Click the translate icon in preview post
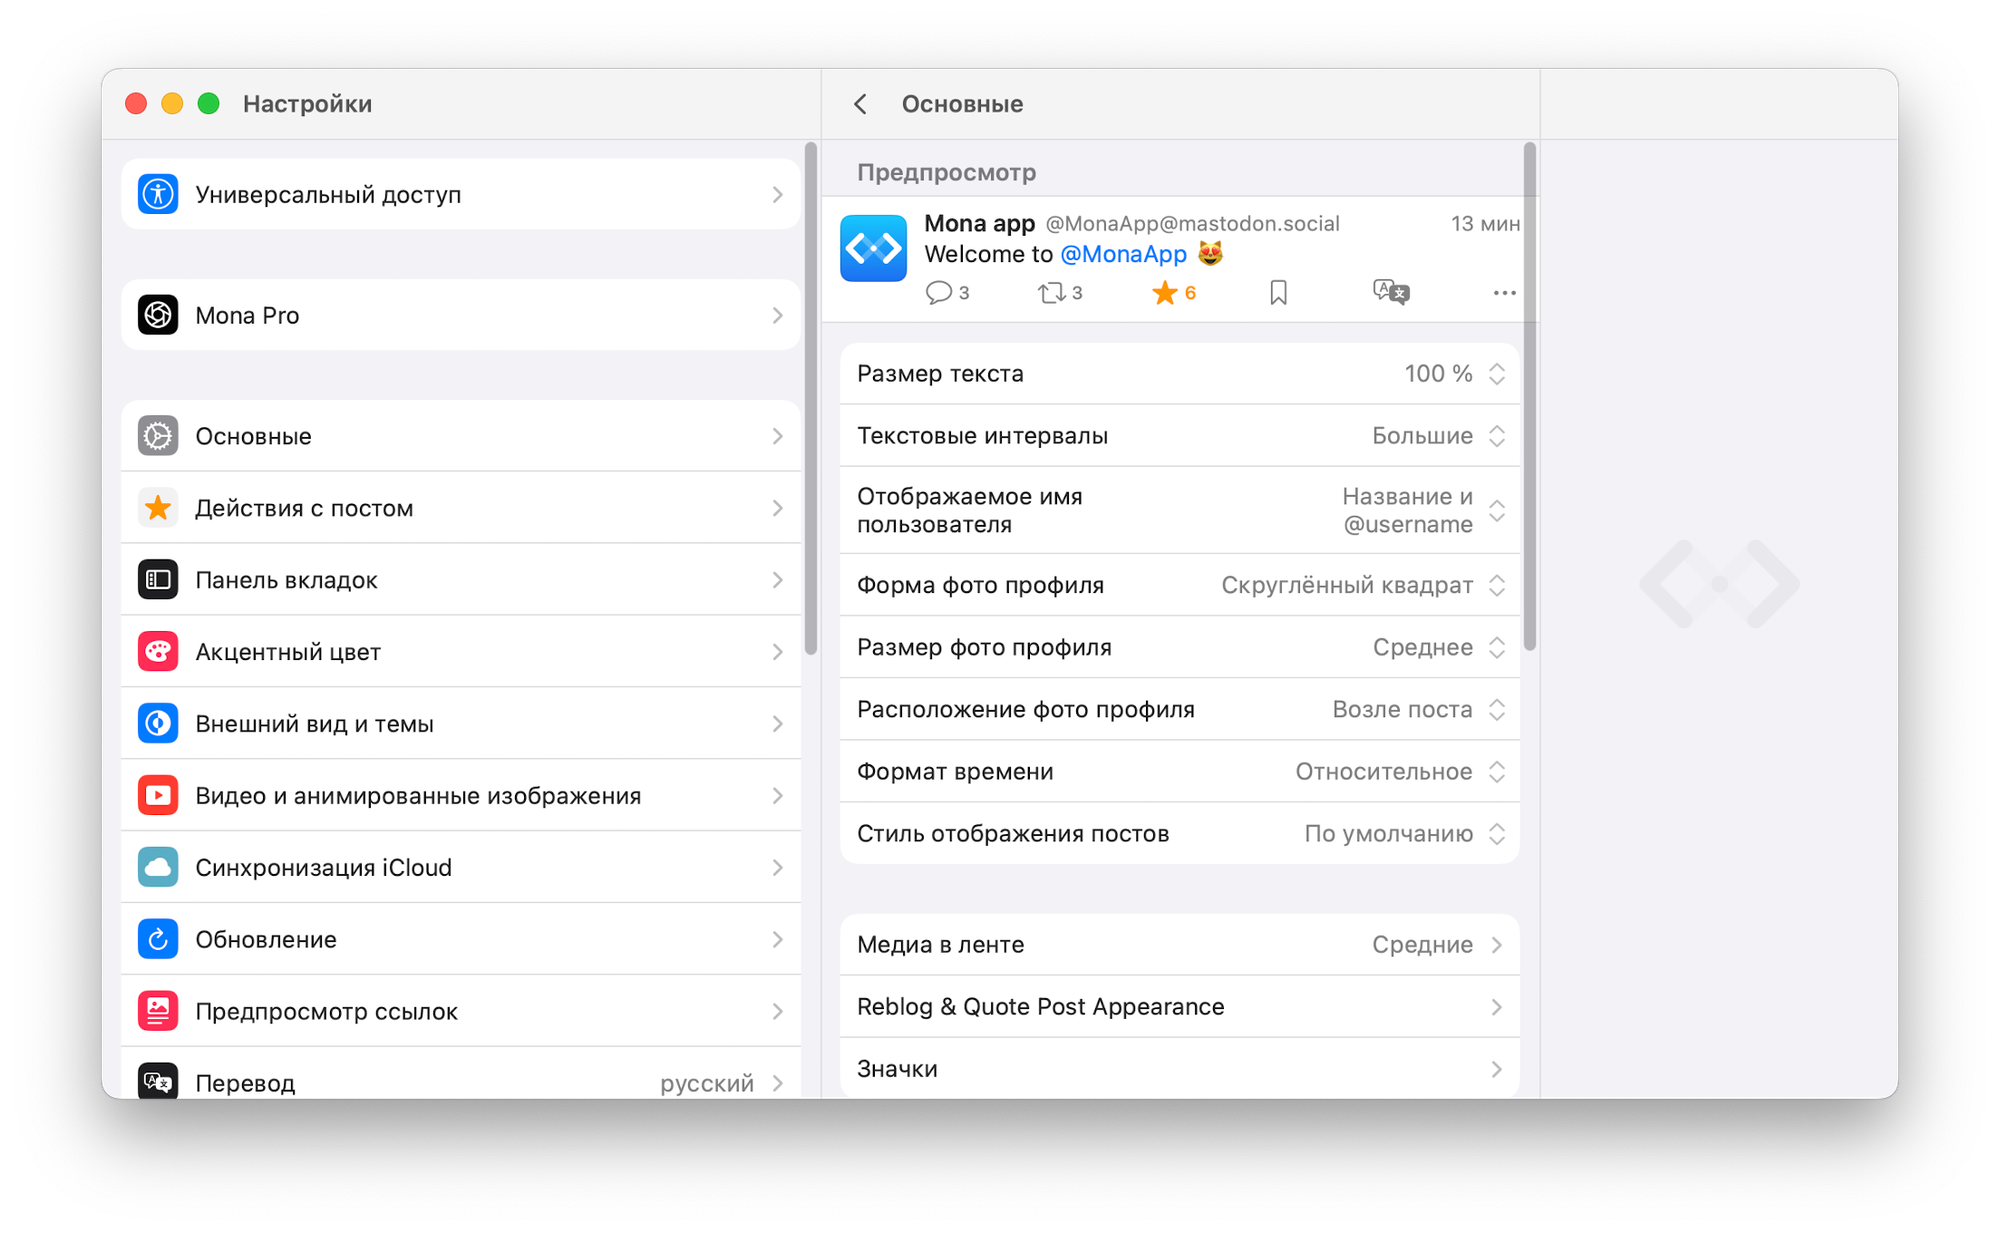 click(1391, 292)
